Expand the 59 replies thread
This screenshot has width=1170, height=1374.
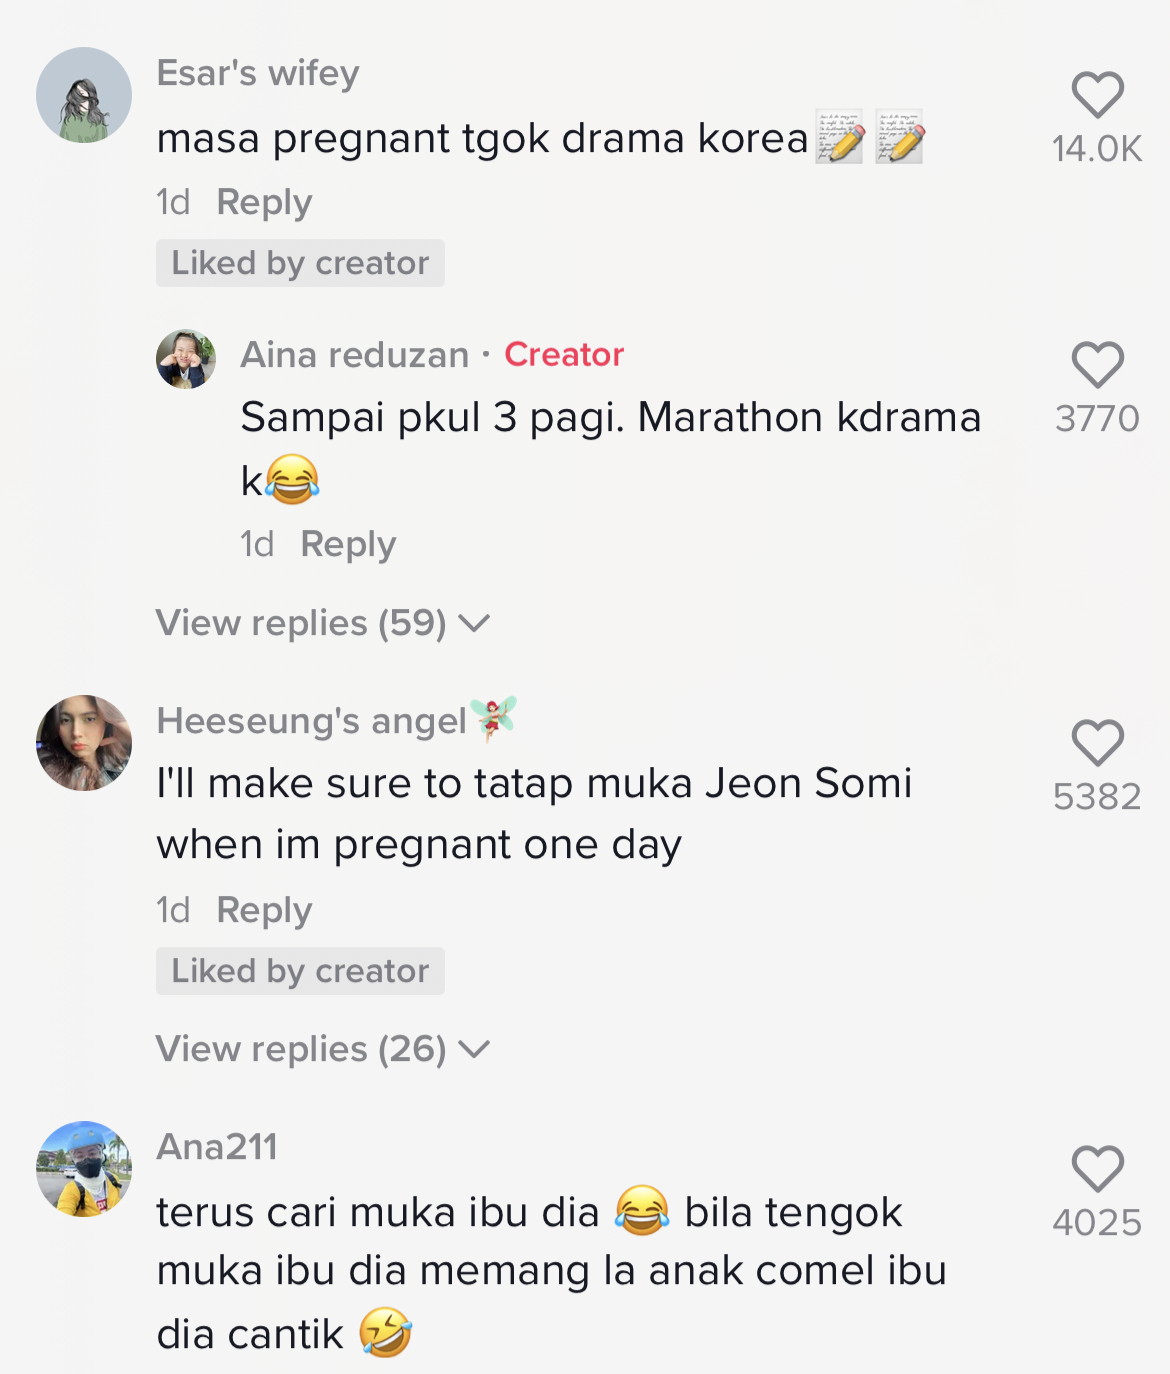click(x=322, y=623)
